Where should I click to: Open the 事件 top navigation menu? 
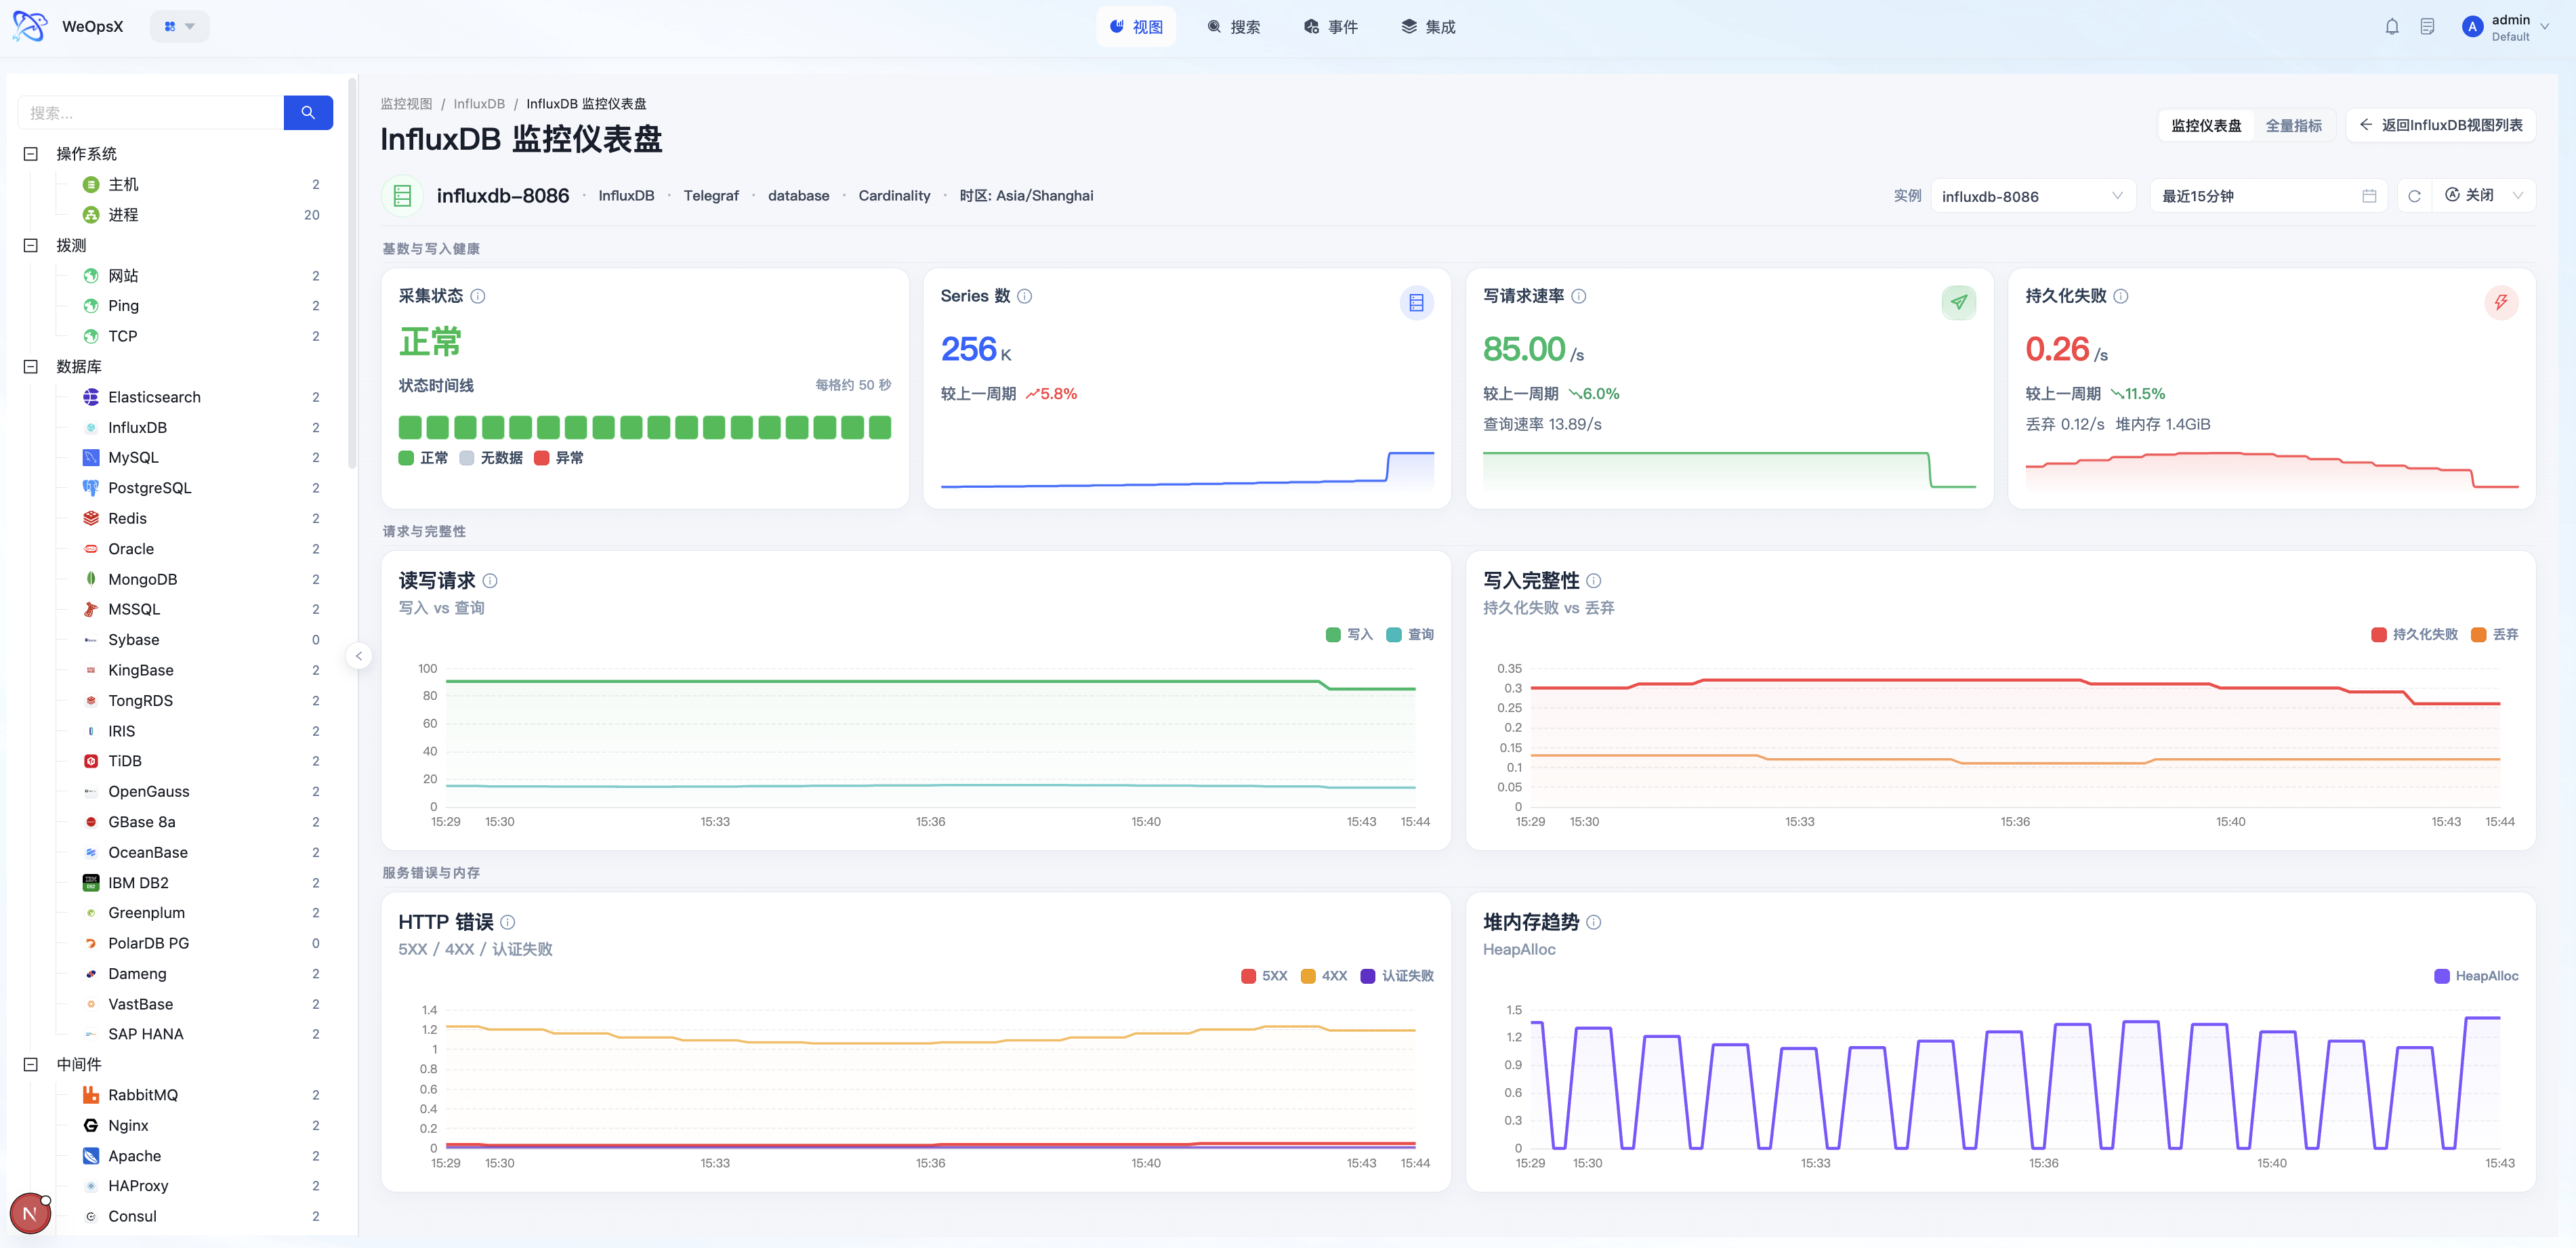(x=1330, y=27)
